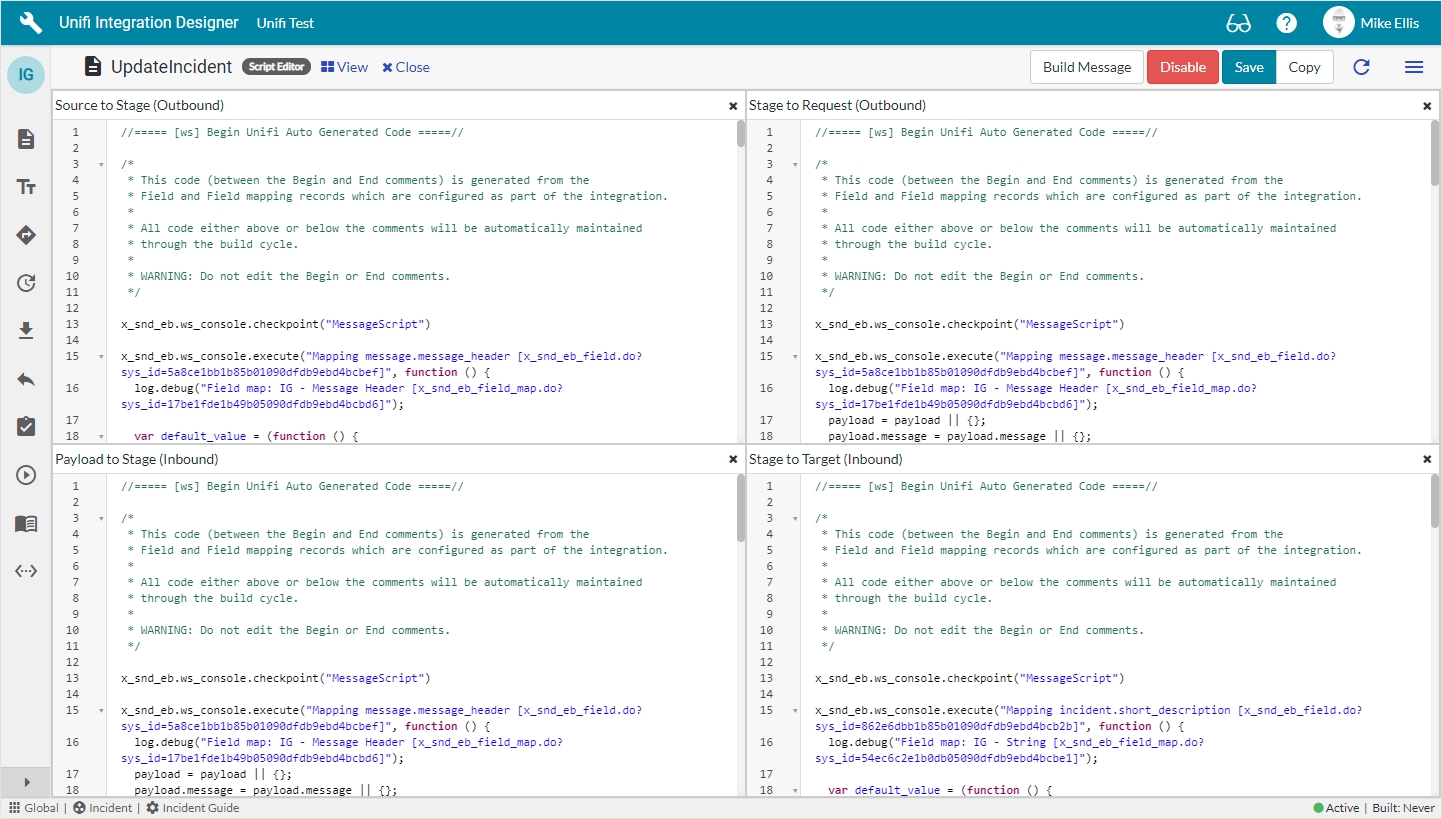1442x819 pixels.
Task: Collapse fold at line 15 in Stage to Target
Action: click(x=795, y=711)
